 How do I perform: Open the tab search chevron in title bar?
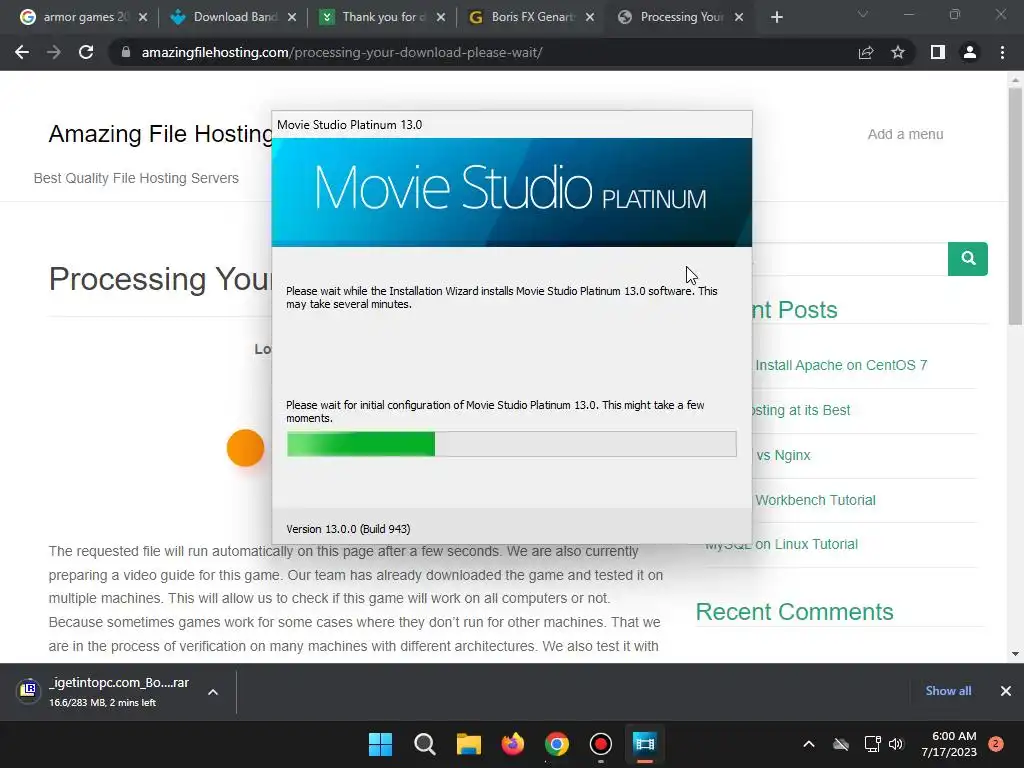click(x=863, y=14)
